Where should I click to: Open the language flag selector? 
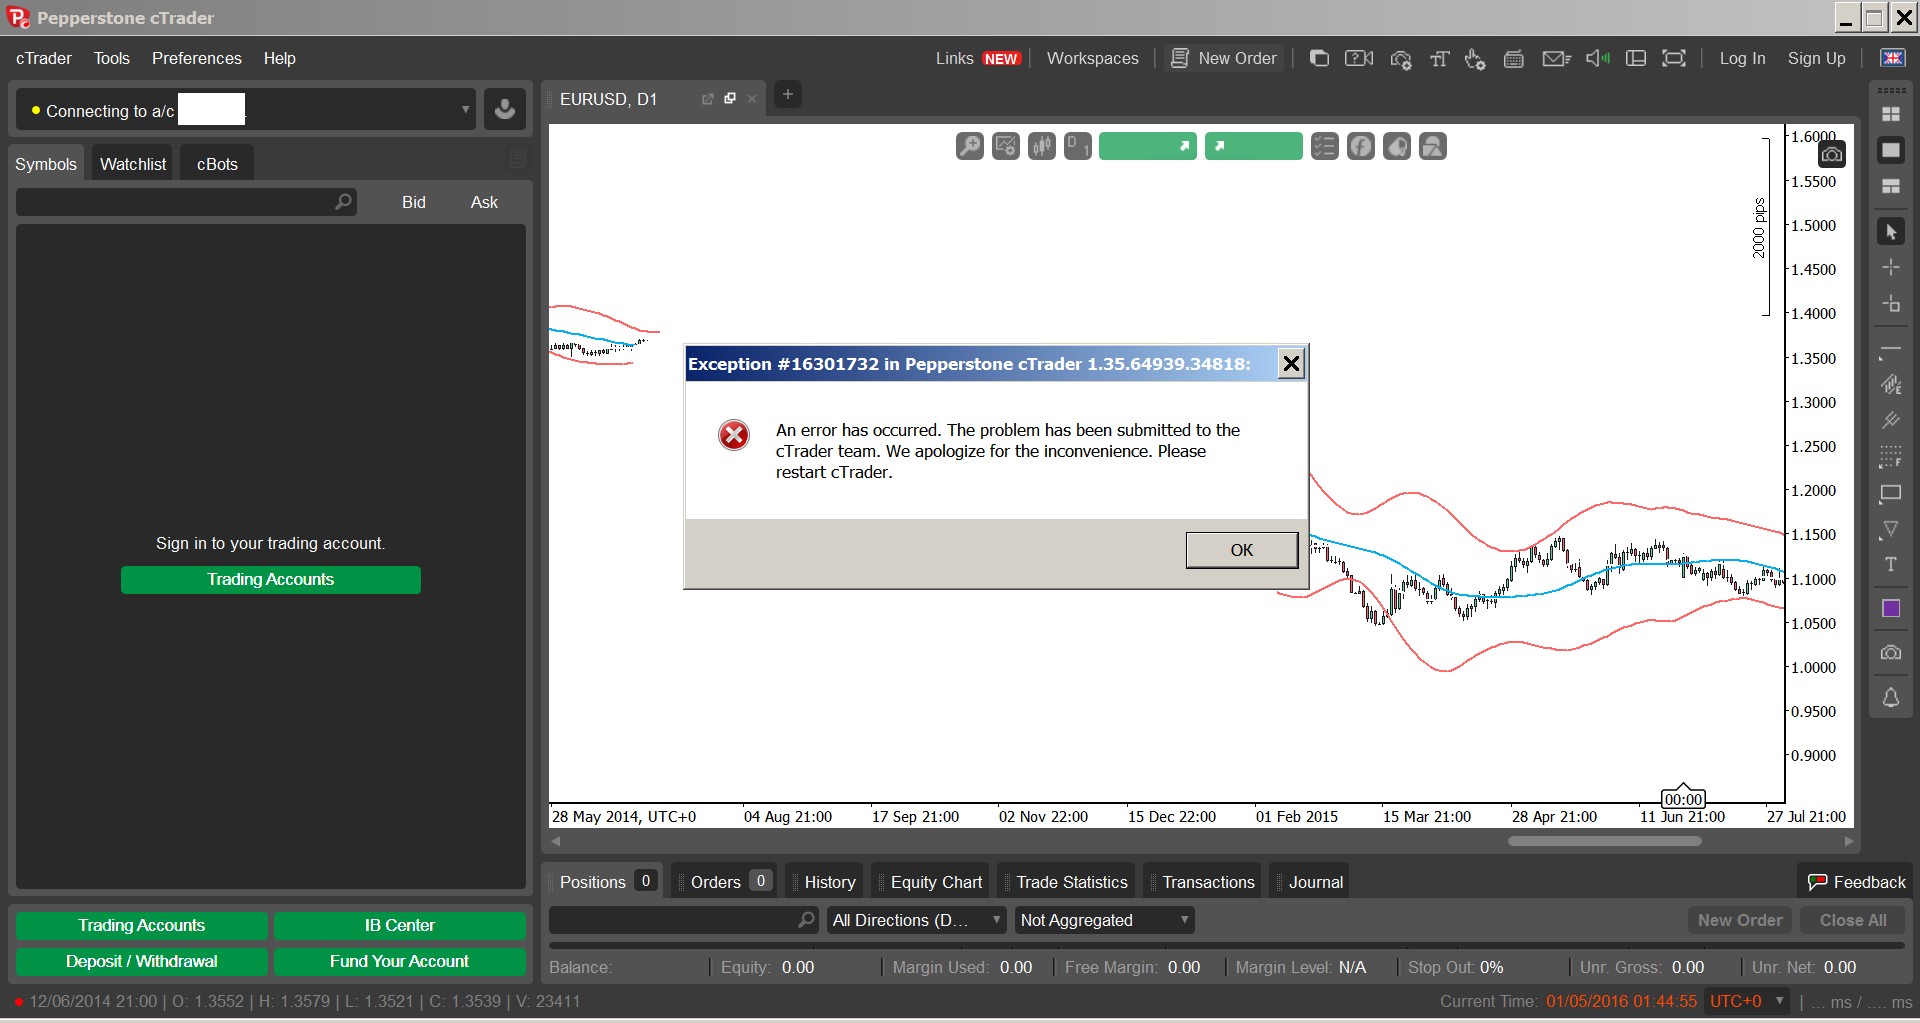[1893, 59]
